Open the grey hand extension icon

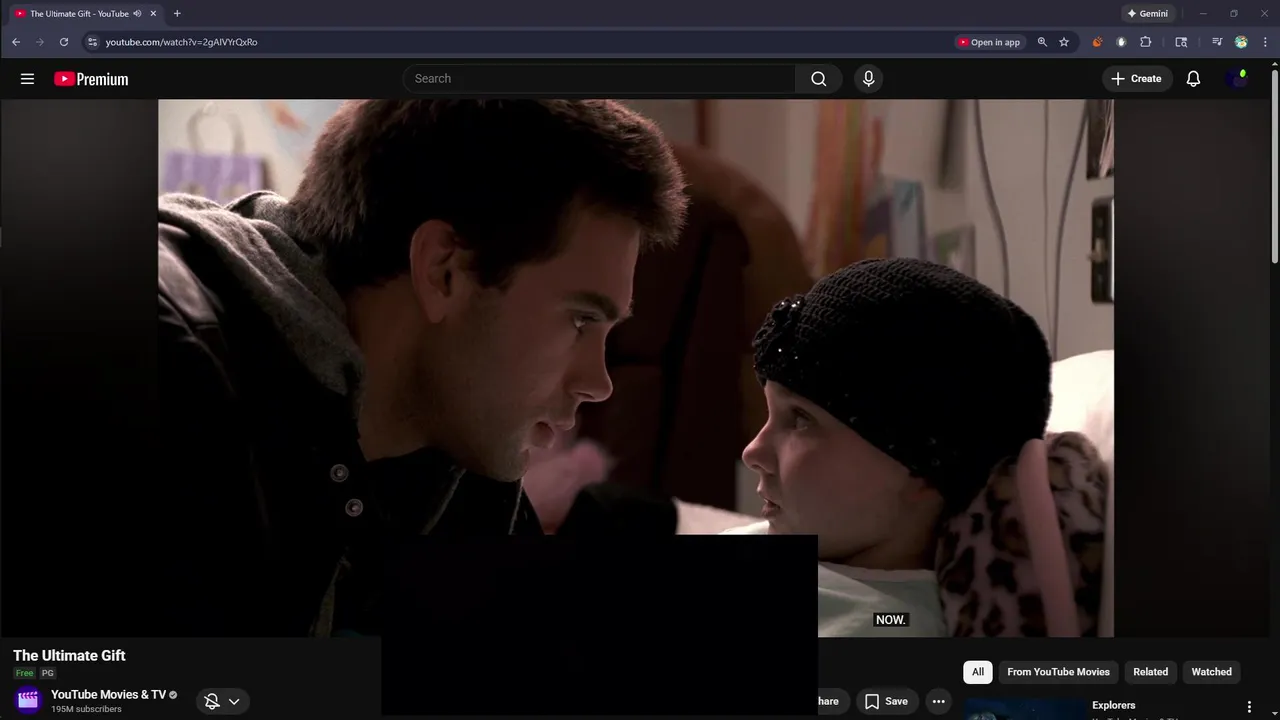click(x=1121, y=42)
